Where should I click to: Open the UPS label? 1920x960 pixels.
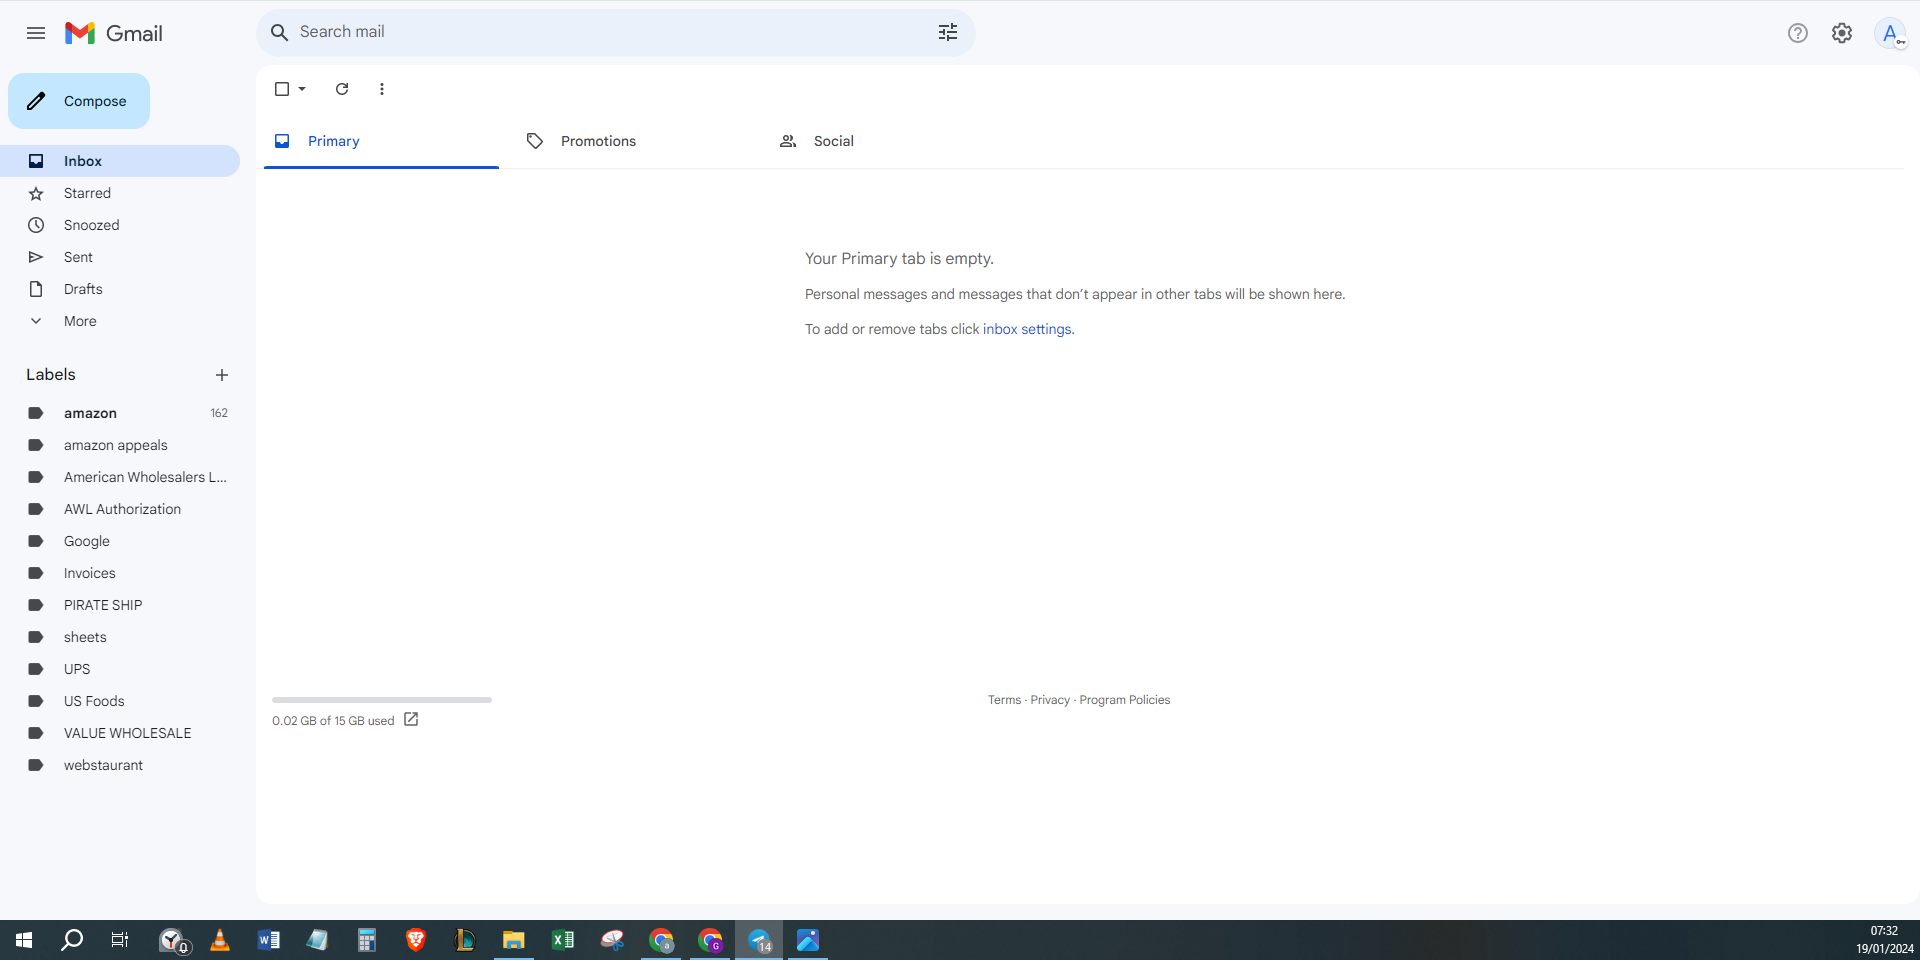(x=120, y=669)
